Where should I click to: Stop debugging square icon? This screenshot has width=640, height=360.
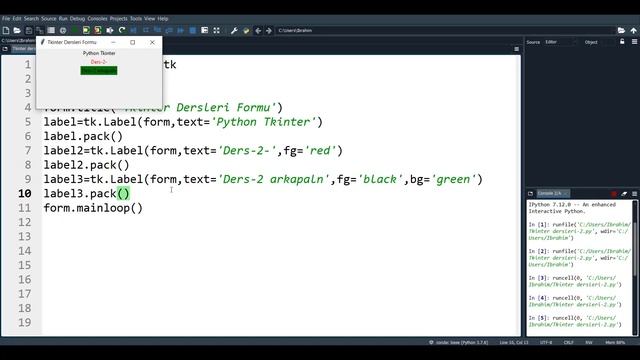(193, 31)
